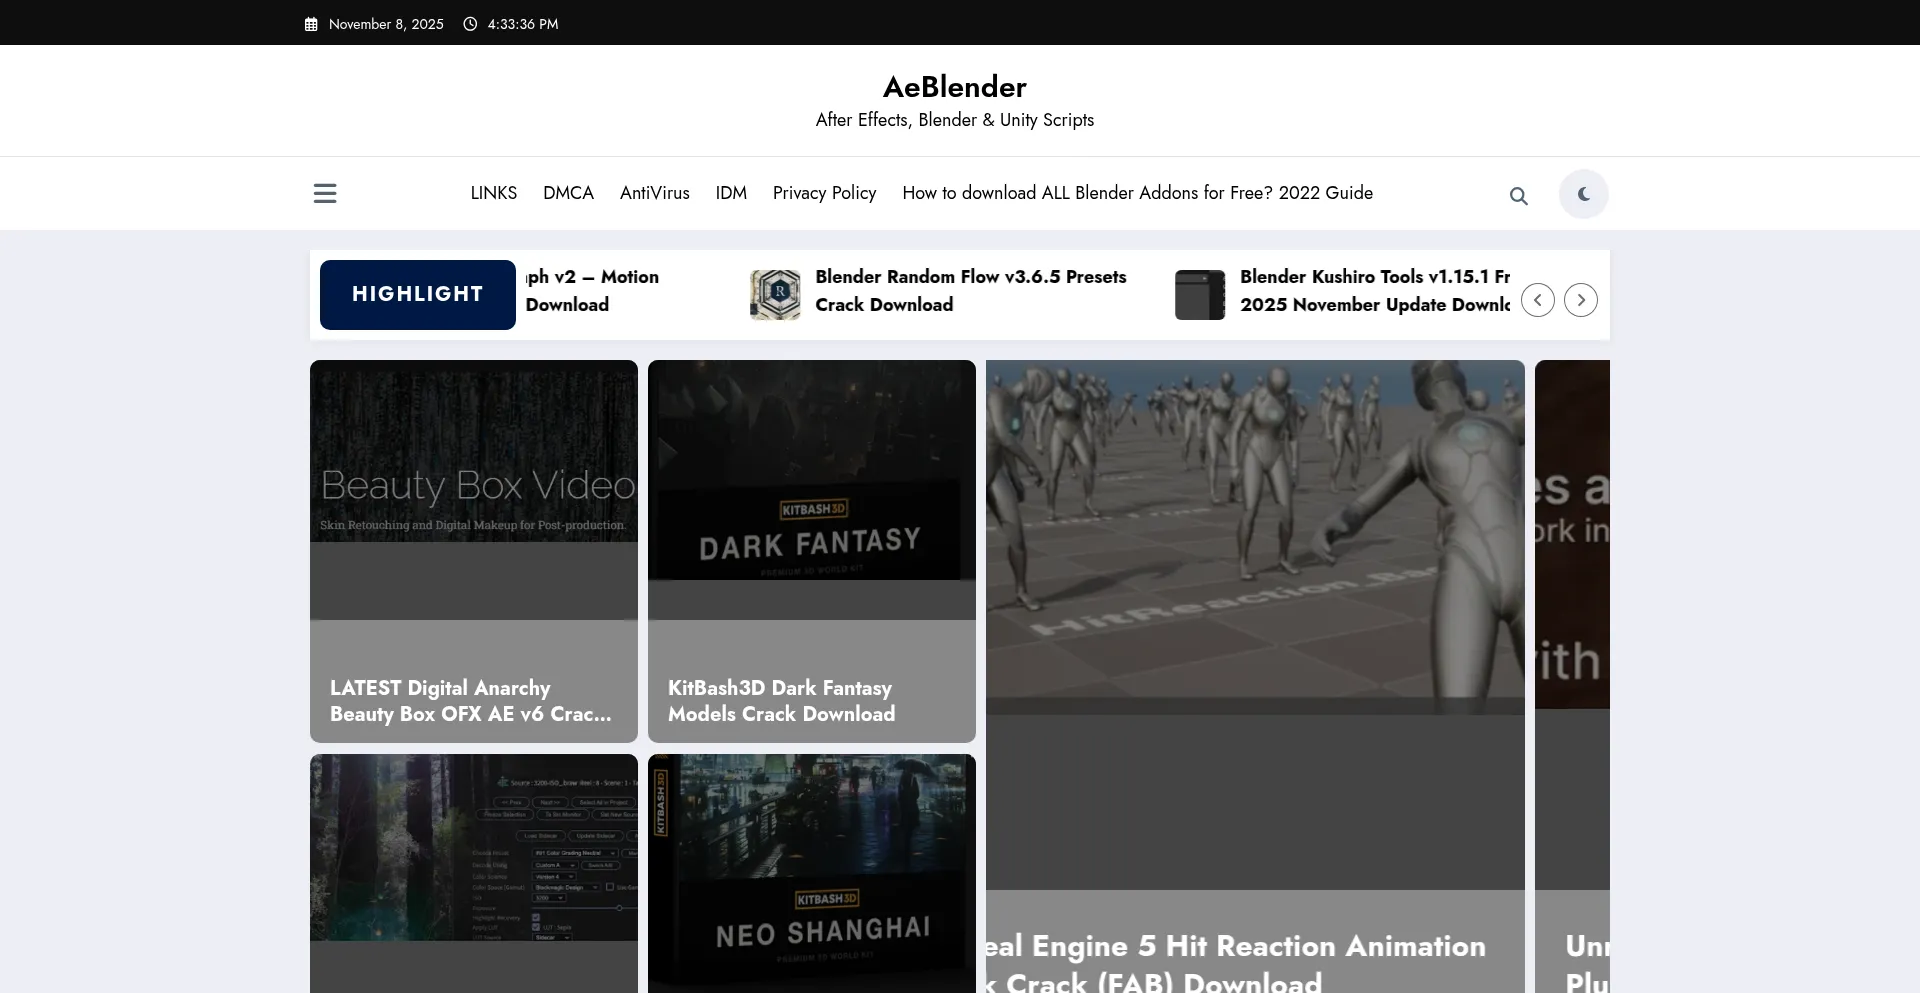The width and height of the screenshot is (1920, 993).
Task: Go to the AntiVirus page
Action: (654, 193)
